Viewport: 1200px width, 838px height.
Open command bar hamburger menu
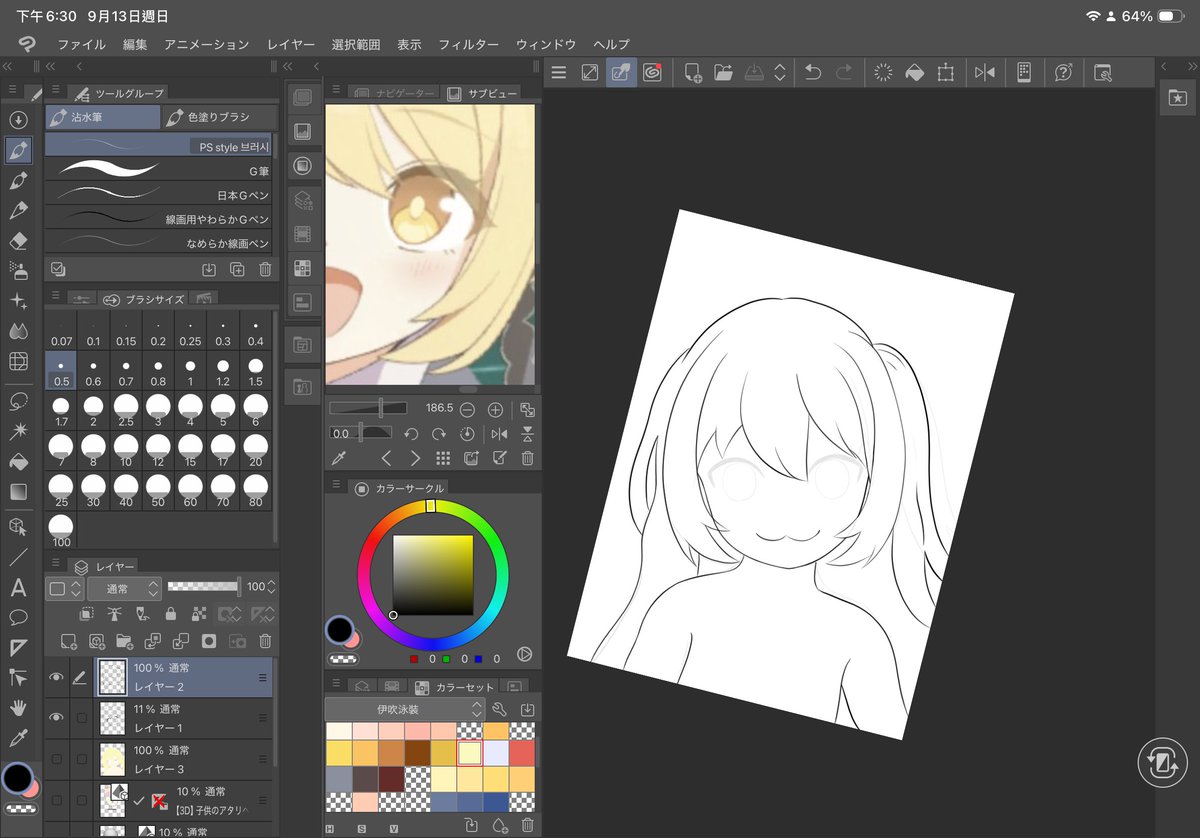[x=559, y=72]
